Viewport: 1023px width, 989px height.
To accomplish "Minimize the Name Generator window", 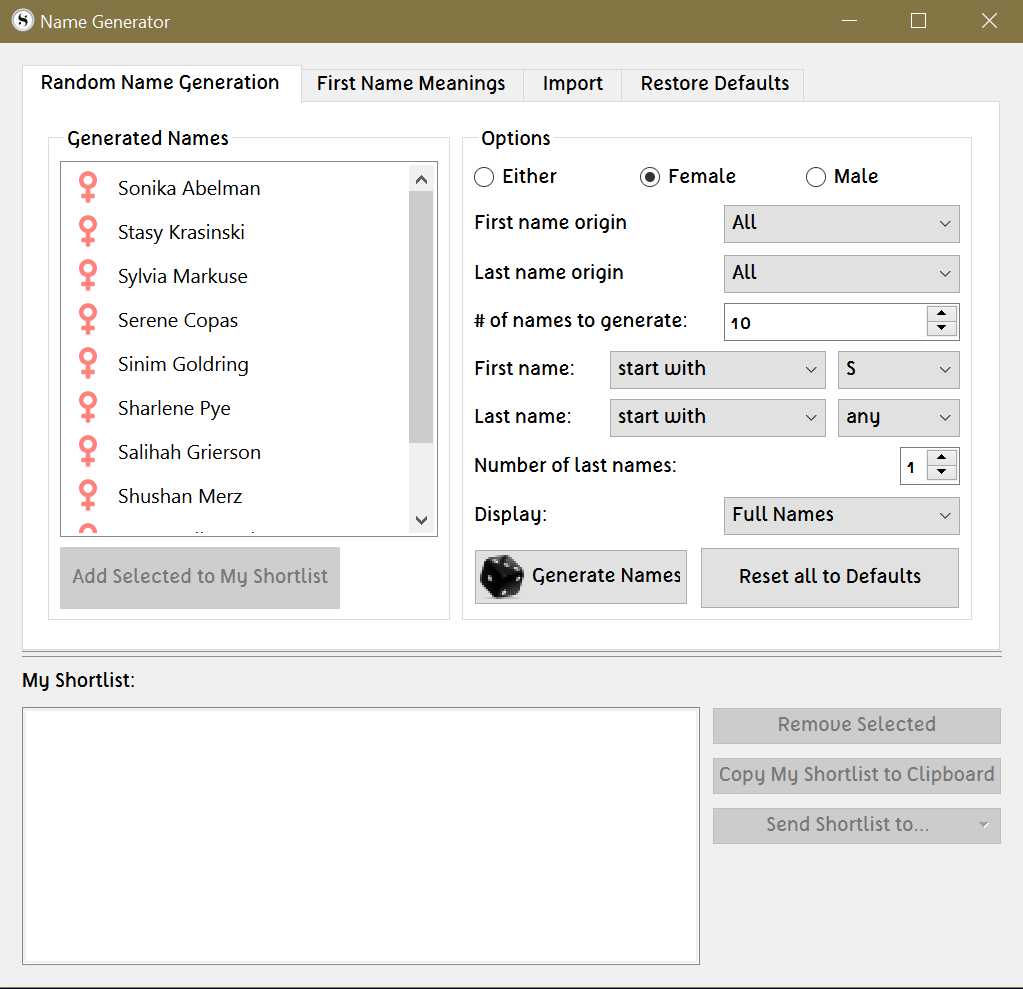I will point(849,21).
